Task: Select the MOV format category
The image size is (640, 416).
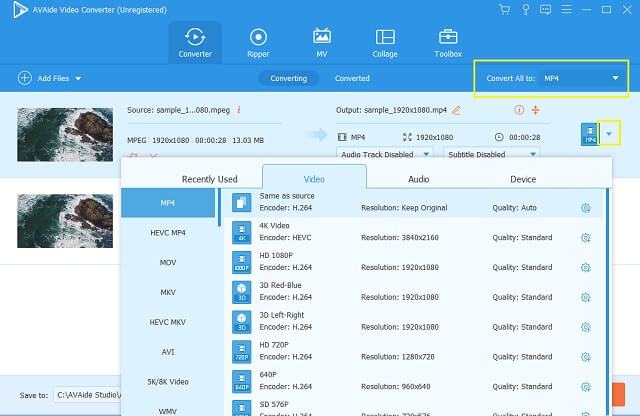Action: coord(168,263)
